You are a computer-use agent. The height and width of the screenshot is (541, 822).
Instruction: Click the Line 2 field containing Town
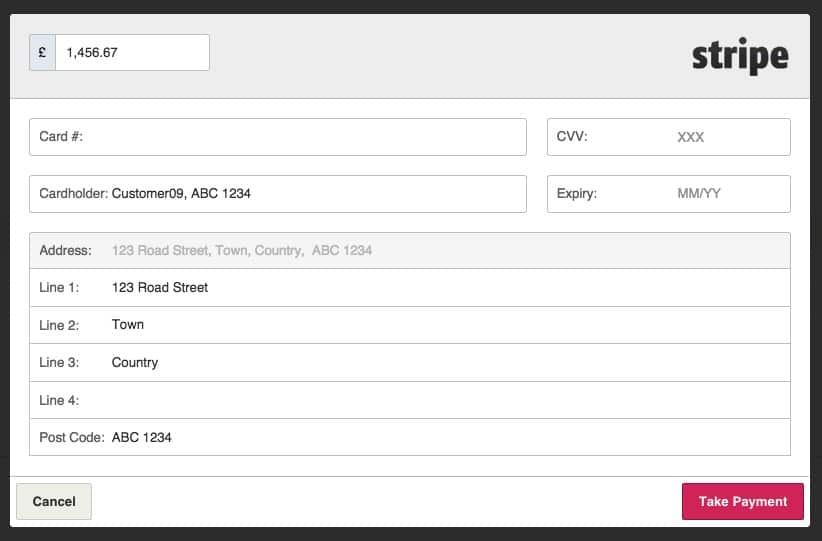pos(440,325)
